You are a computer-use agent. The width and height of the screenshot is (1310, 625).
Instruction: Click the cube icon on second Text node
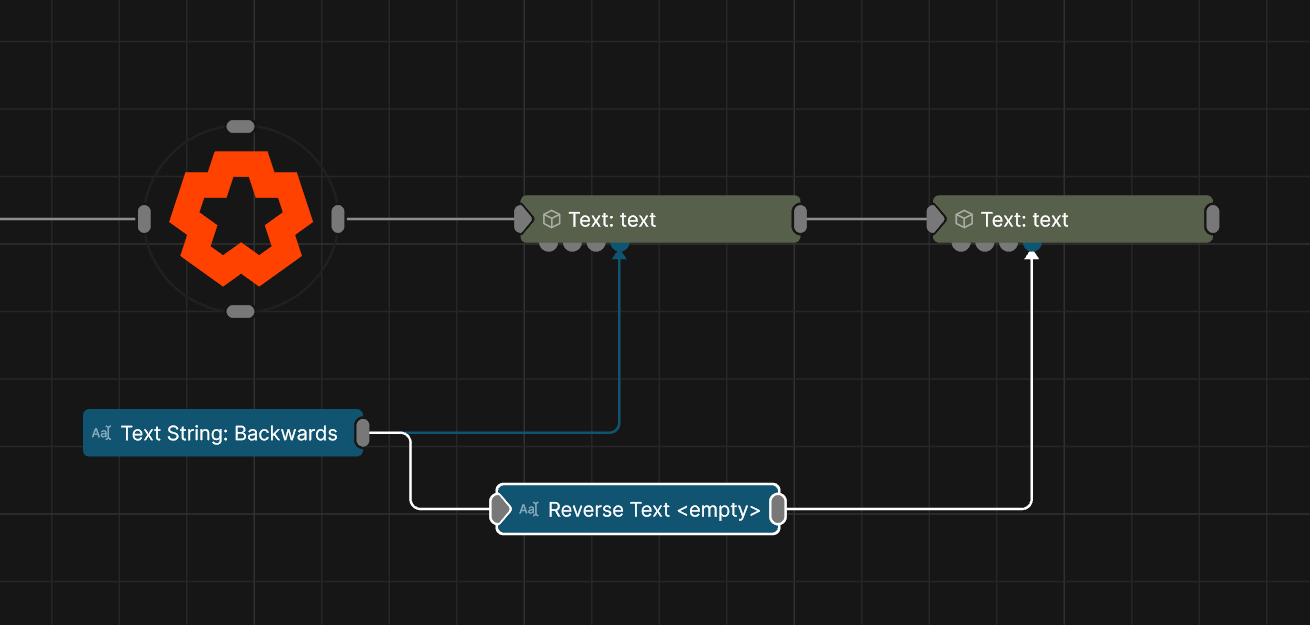pyautogui.click(x=964, y=219)
